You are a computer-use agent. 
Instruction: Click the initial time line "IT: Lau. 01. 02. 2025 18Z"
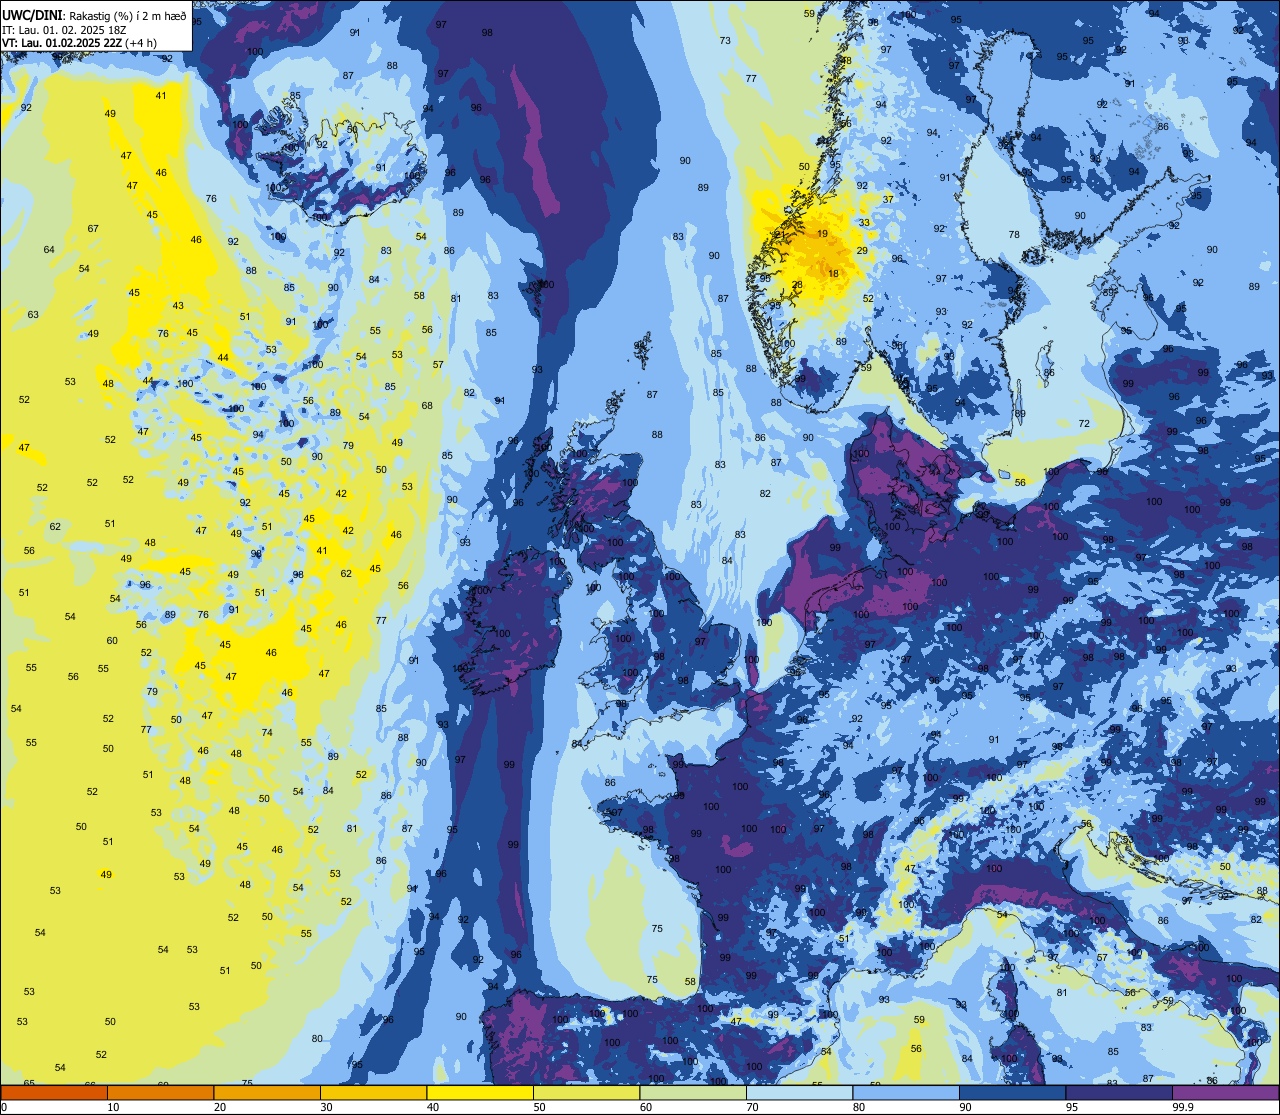[x=64, y=30]
